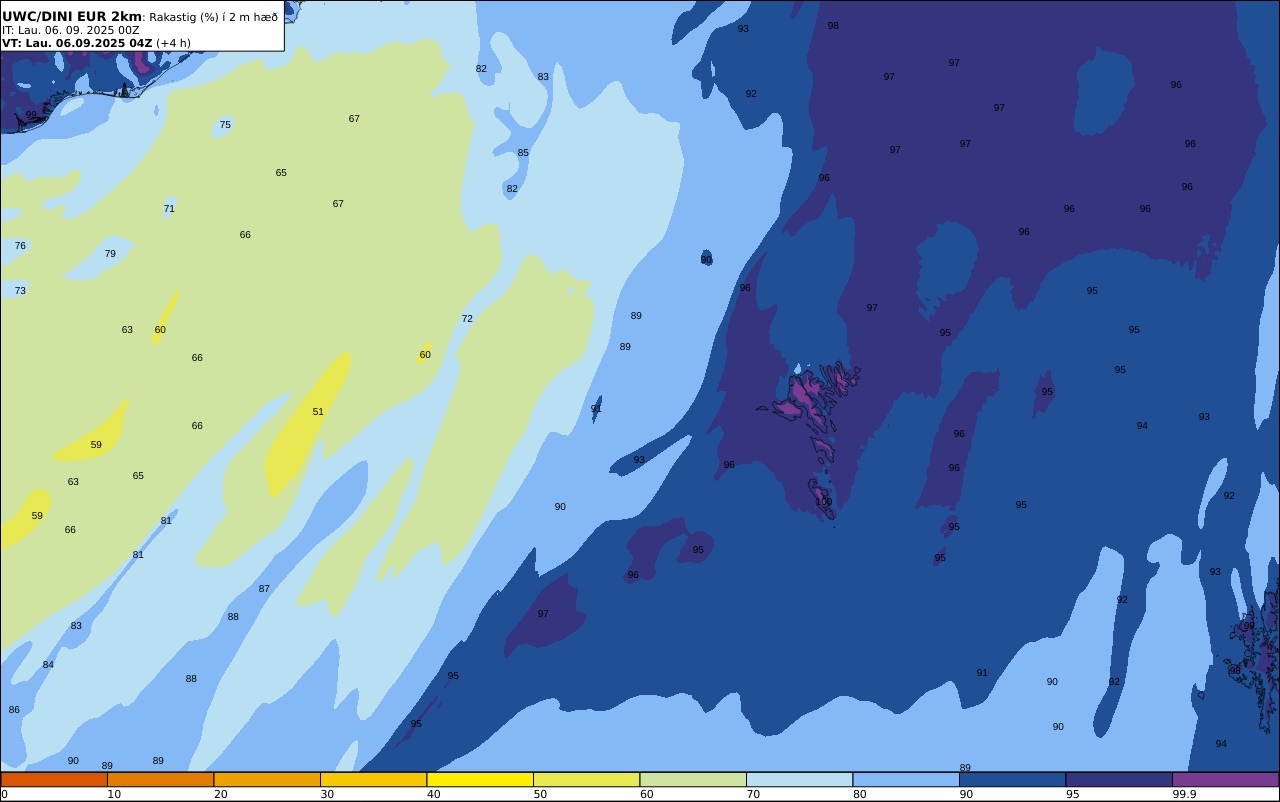Click the '99.9' legend tick label
Screen dimensions: 1280x802
tap(1185, 794)
